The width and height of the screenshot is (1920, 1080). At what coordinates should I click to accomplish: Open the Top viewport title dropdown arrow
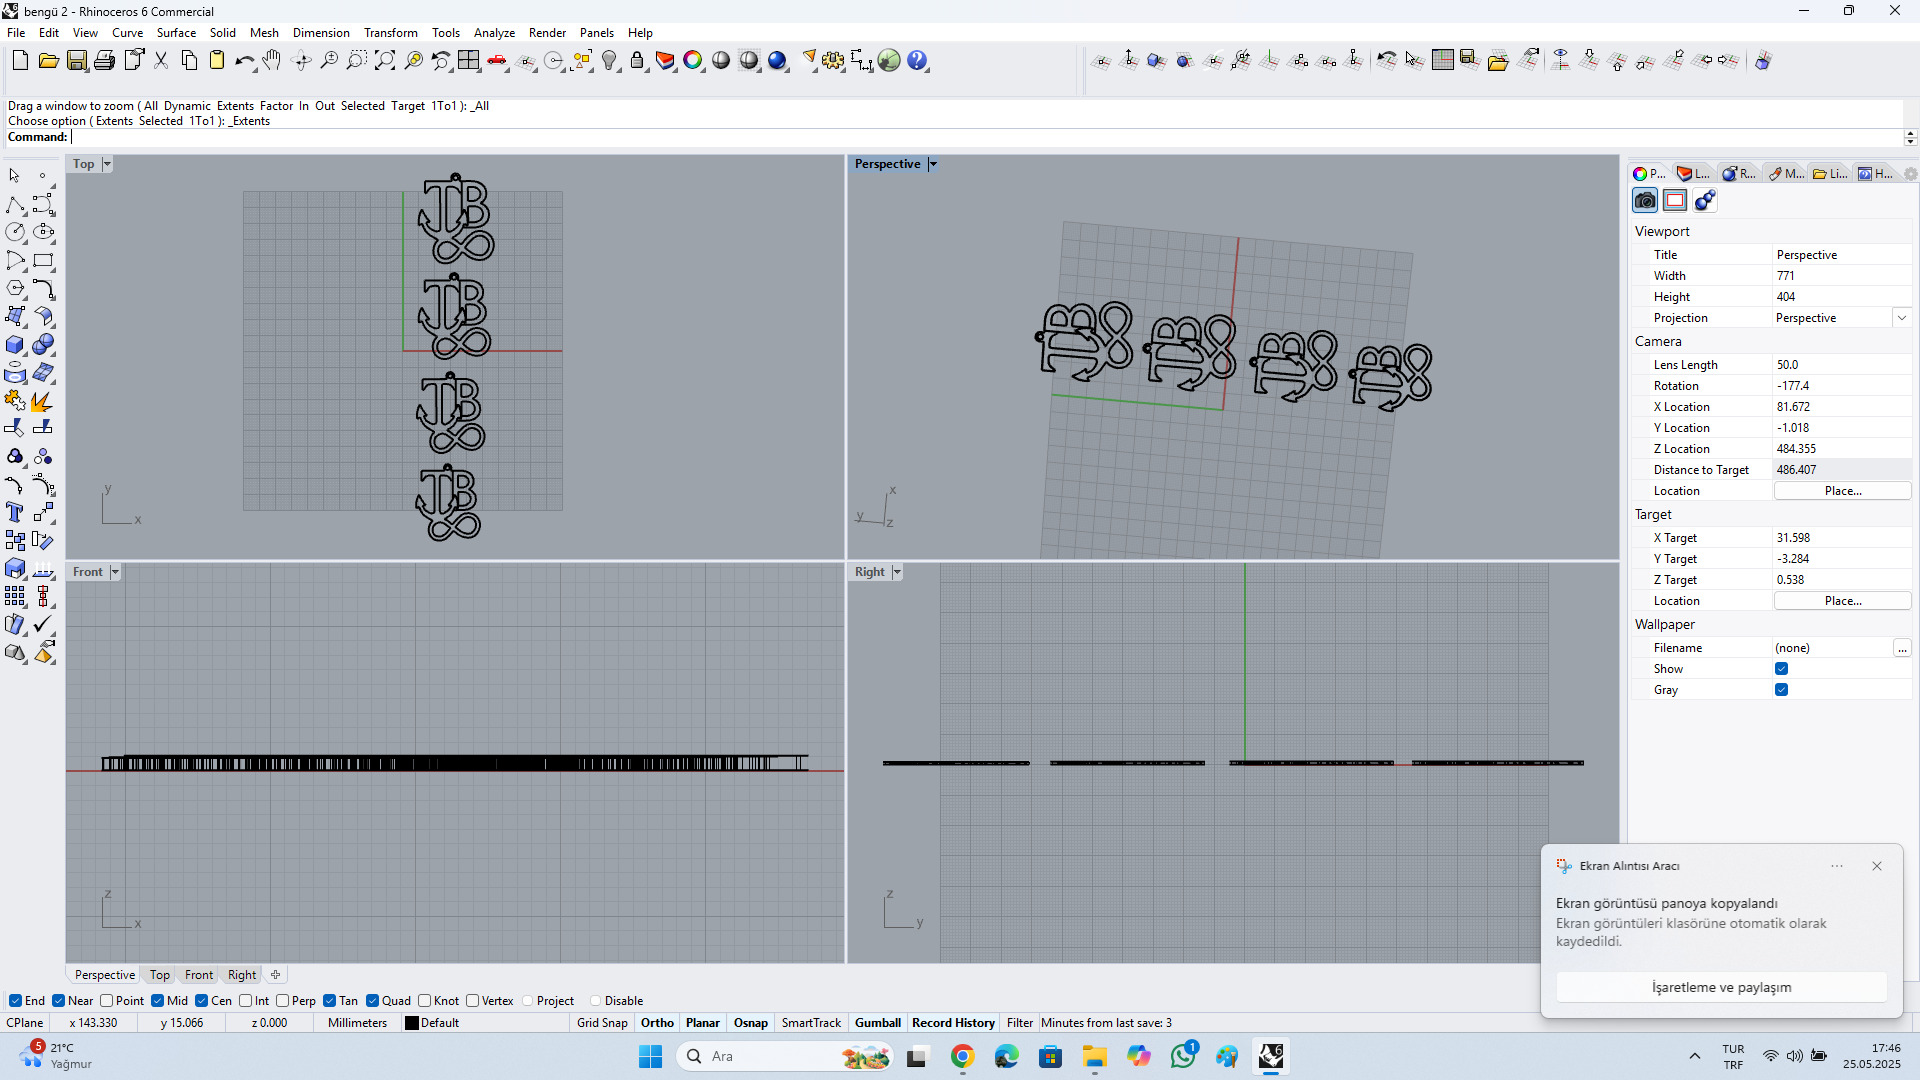click(x=107, y=164)
